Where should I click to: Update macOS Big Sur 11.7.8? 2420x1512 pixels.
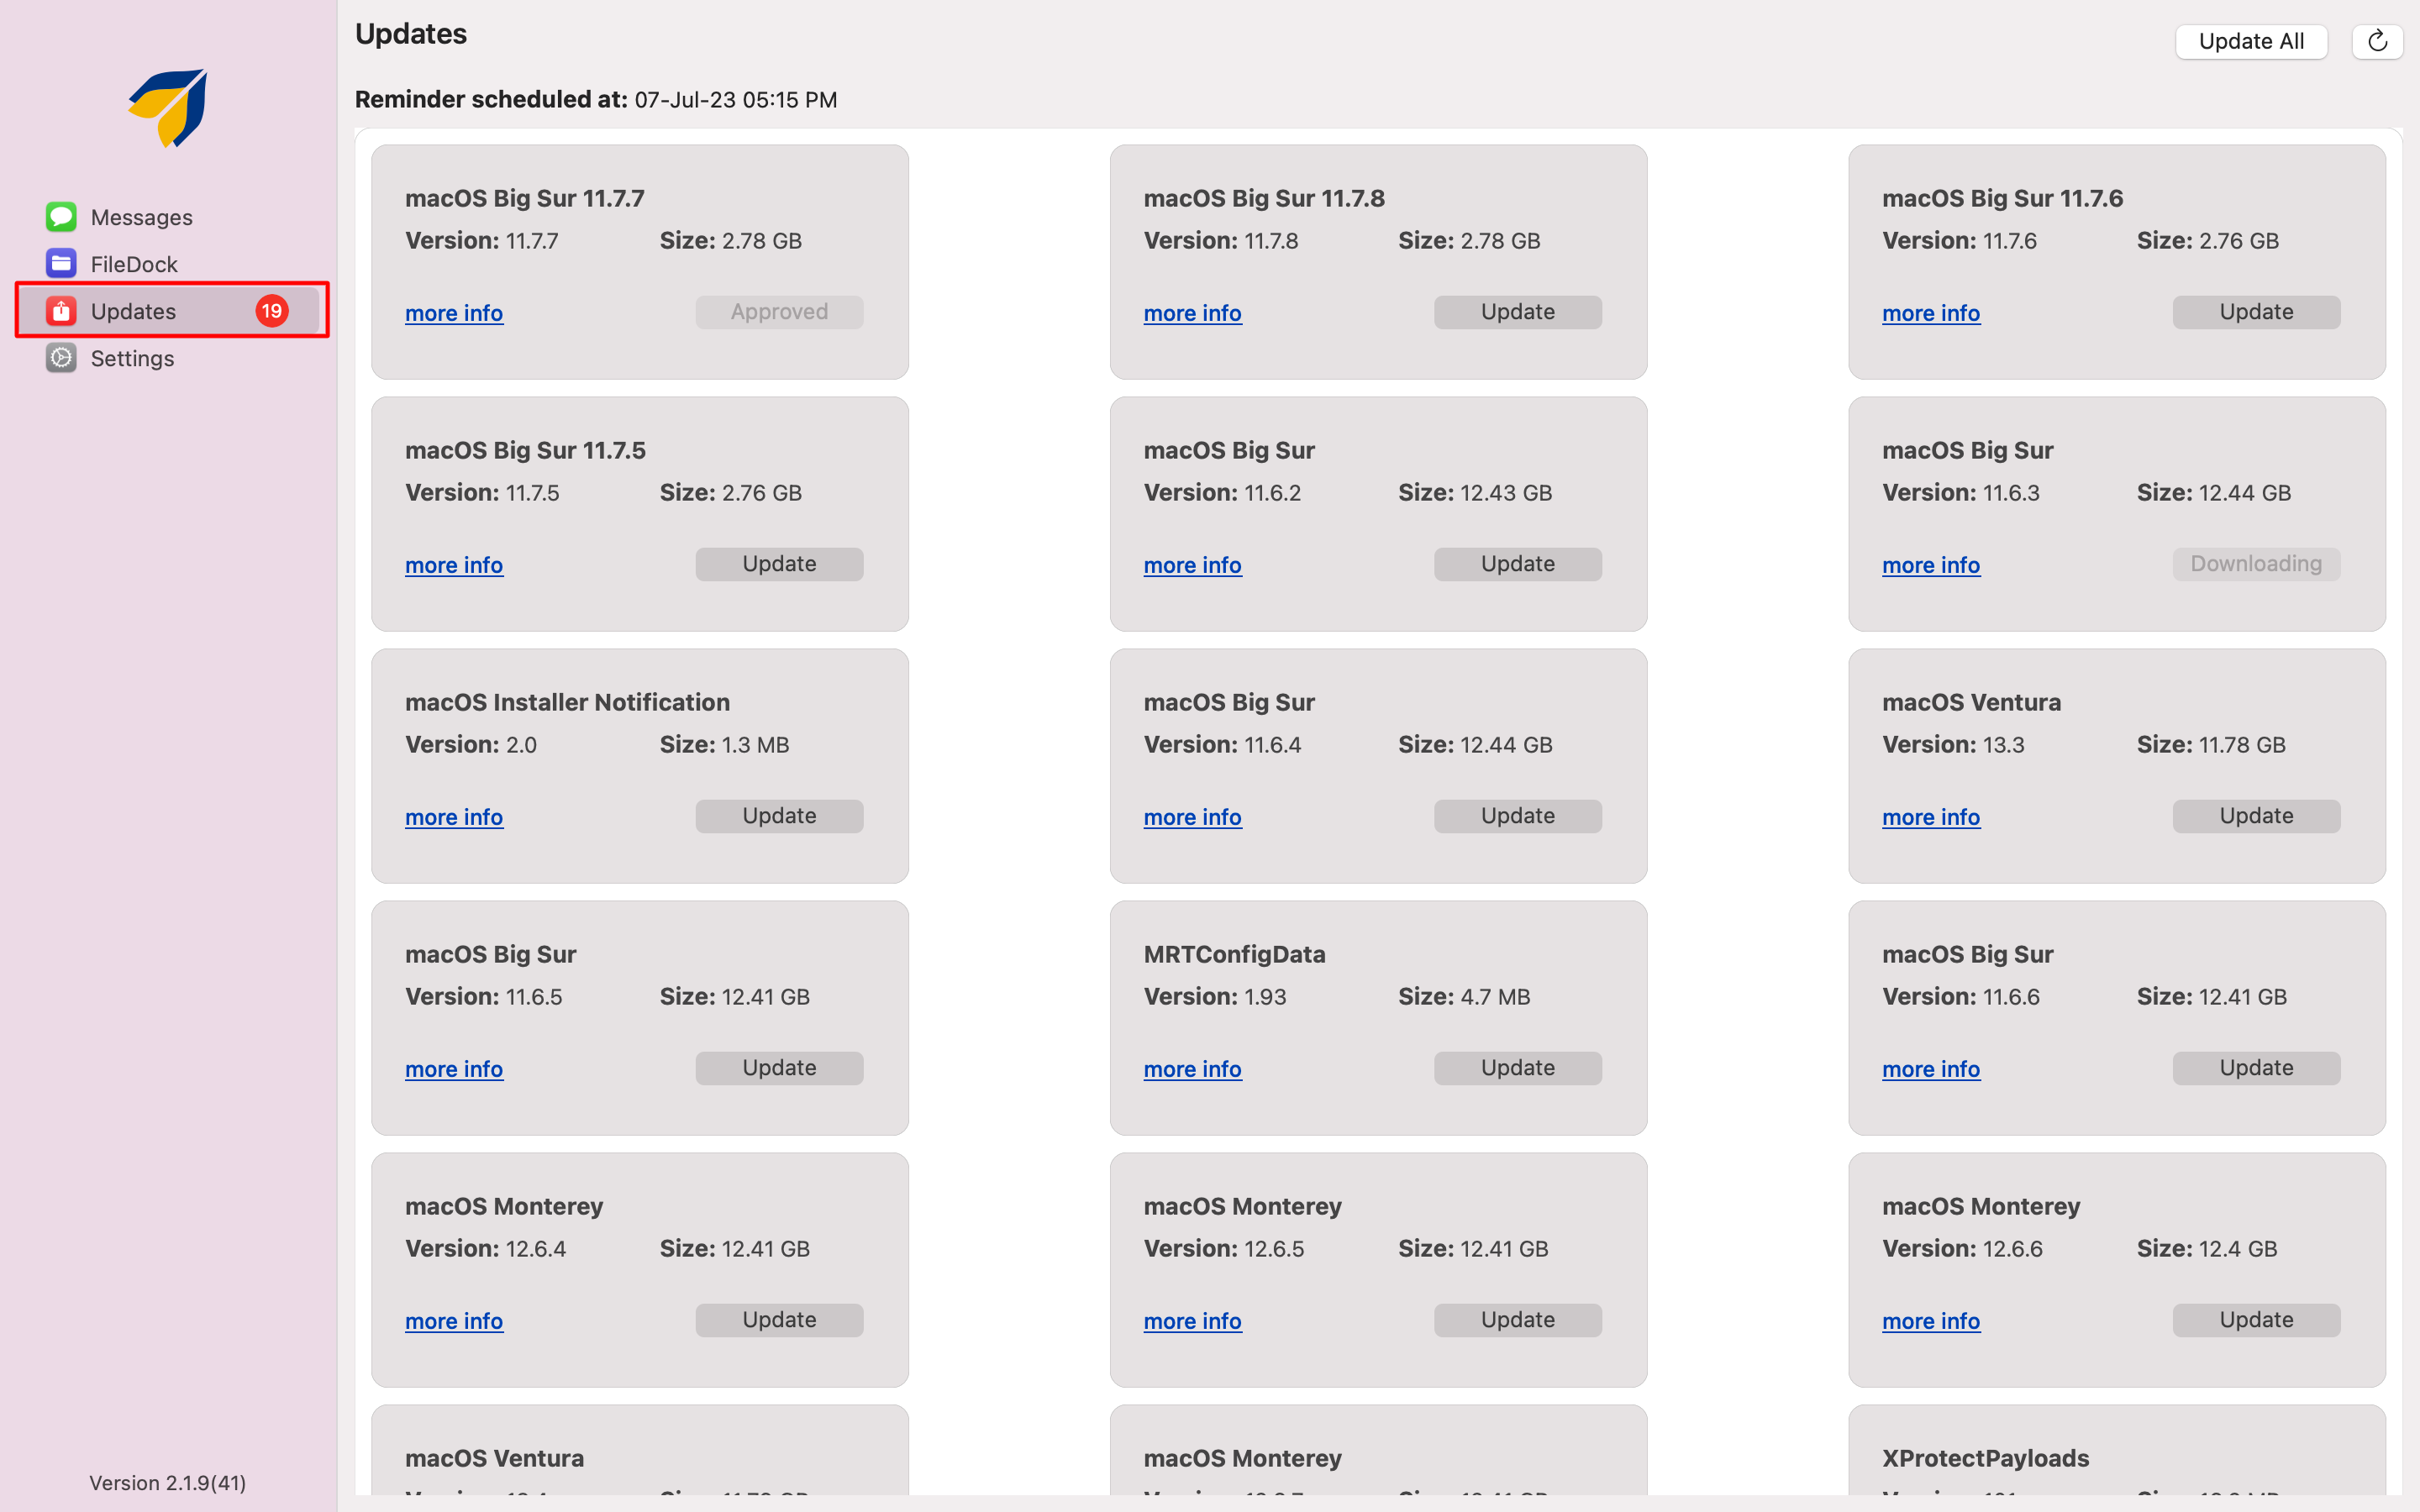(x=1517, y=312)
